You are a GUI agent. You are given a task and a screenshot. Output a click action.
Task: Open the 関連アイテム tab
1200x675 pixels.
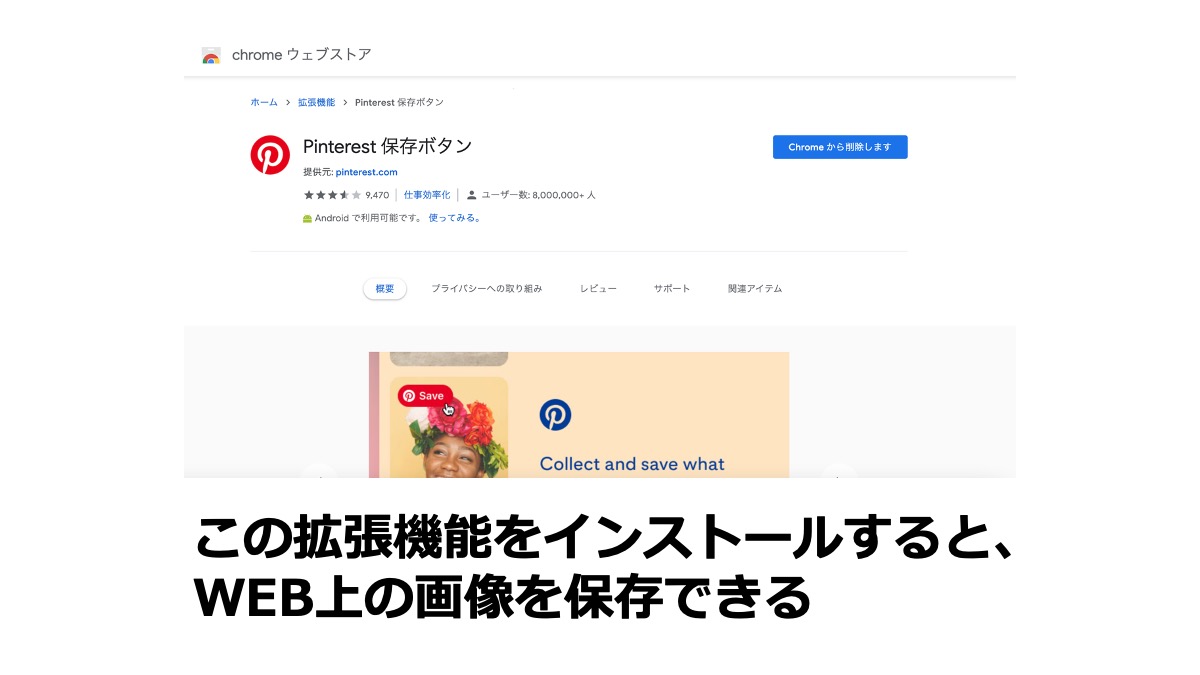coord(755,288)
